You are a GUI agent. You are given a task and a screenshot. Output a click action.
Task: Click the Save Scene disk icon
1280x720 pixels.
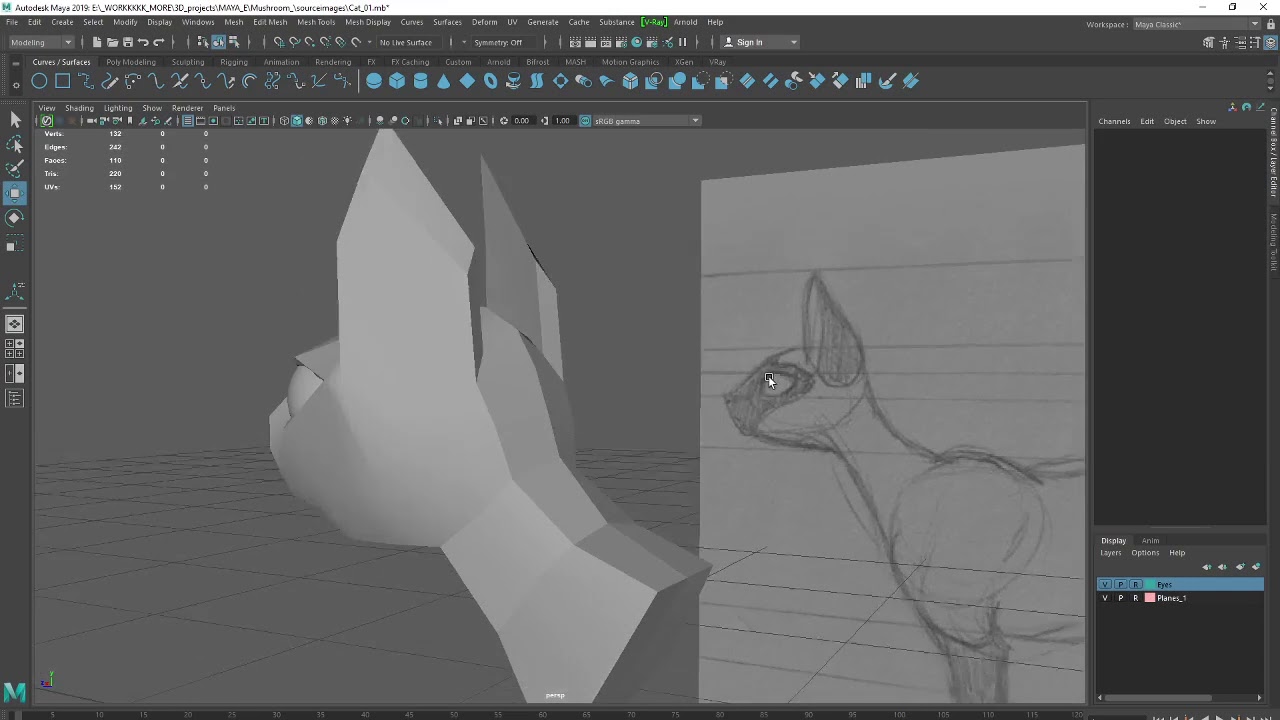pos(127,42)
